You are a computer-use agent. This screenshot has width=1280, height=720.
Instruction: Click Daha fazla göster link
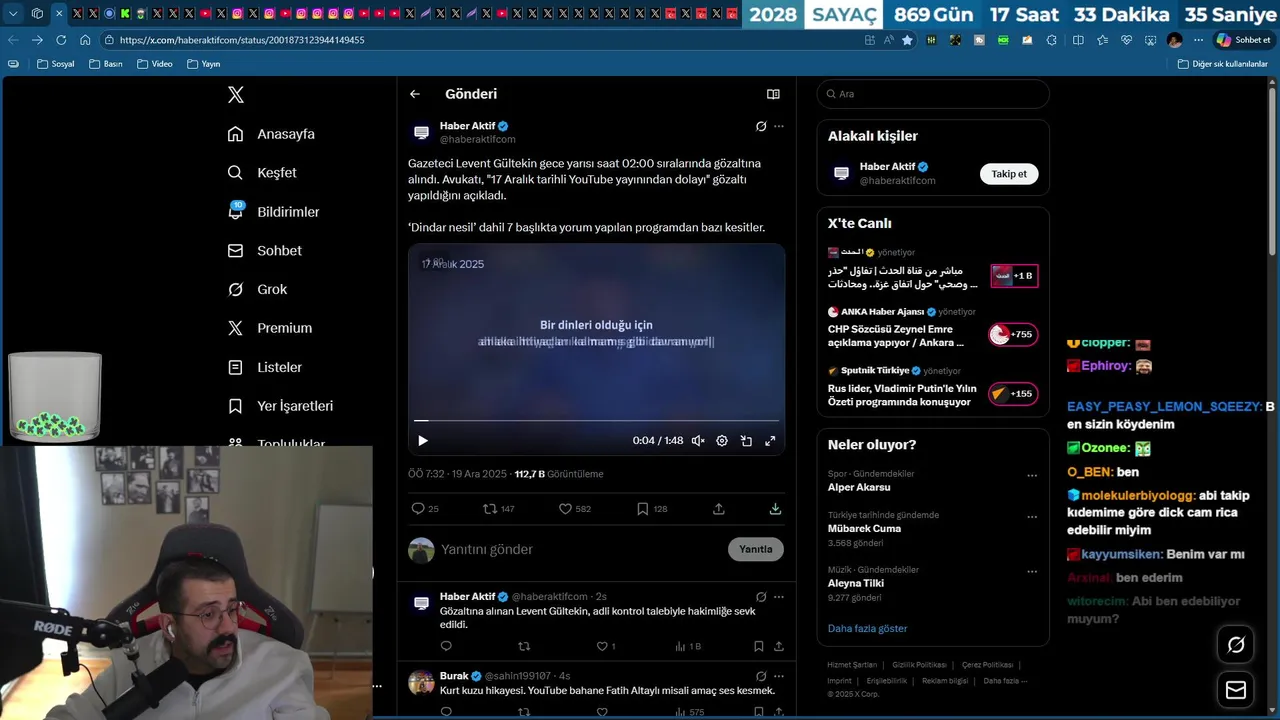tap(868, 629)
